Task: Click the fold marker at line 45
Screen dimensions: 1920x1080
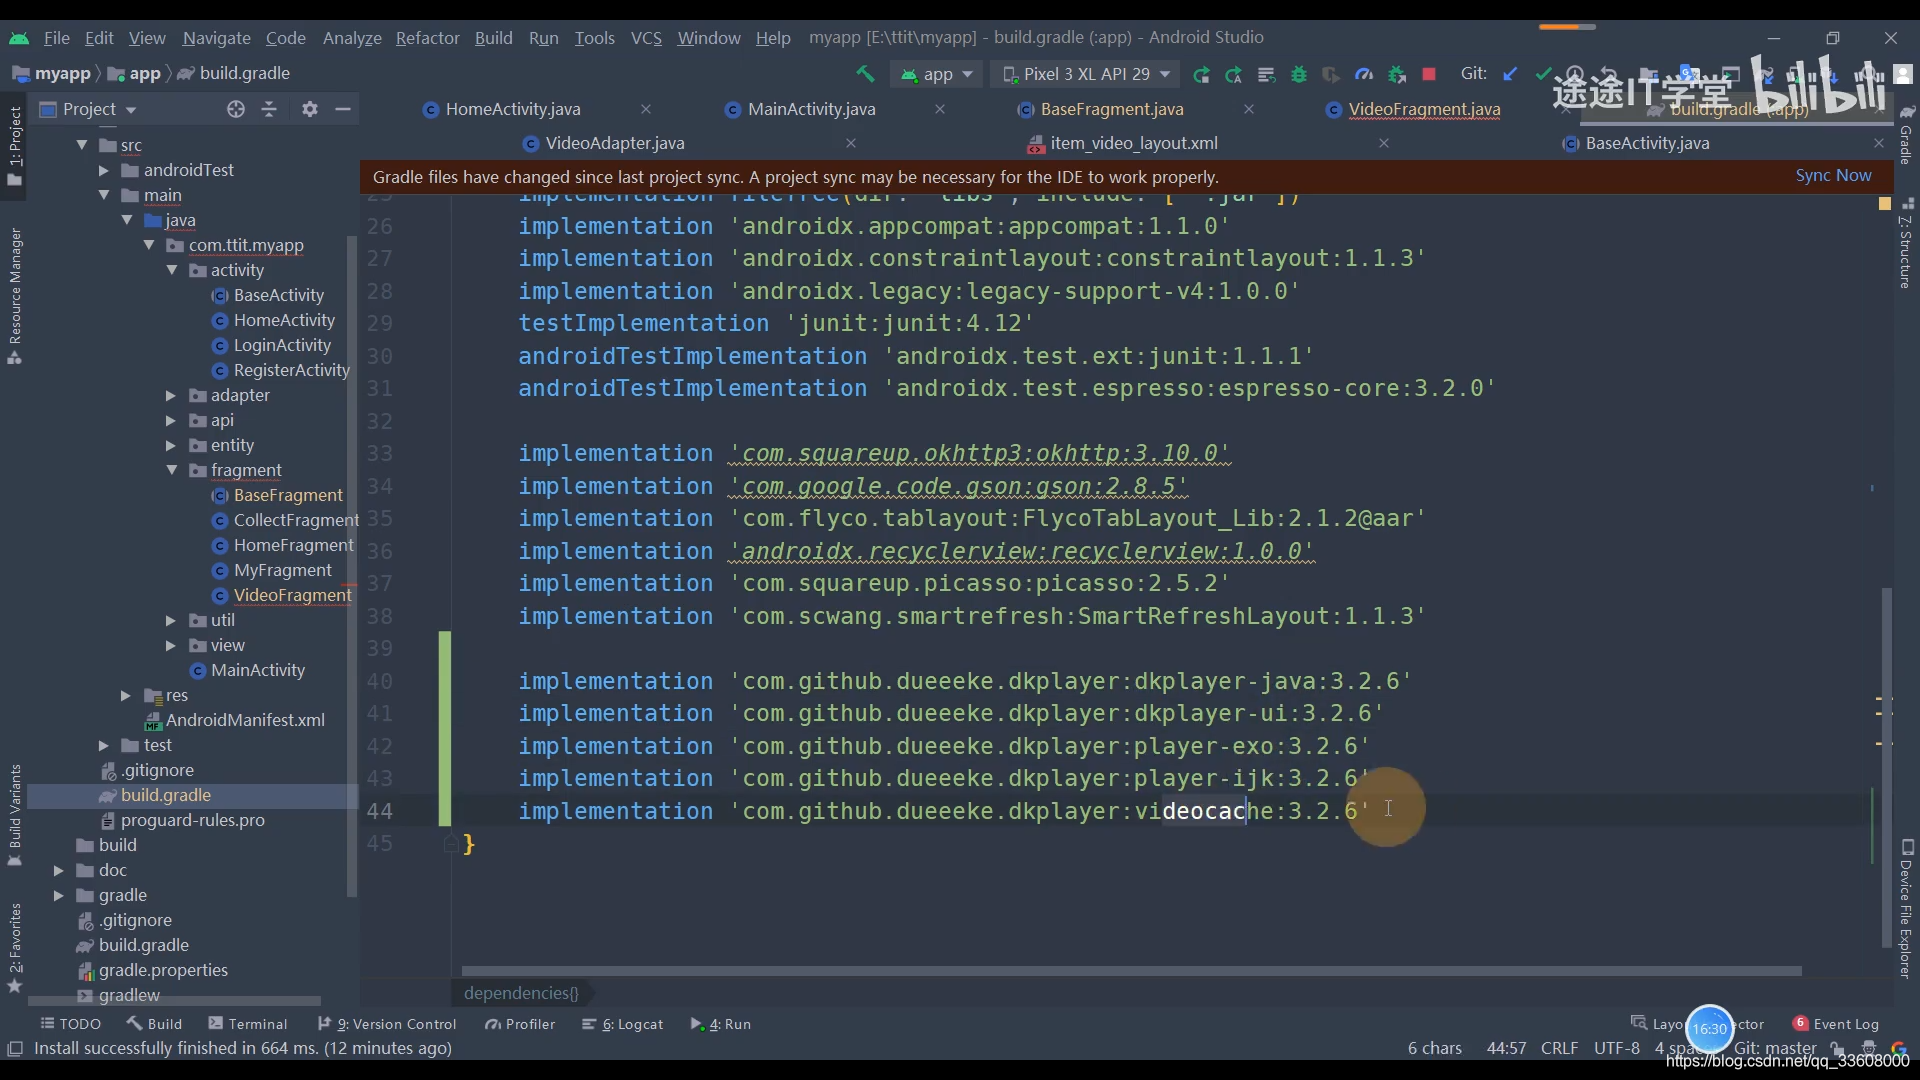Action: pyautogui.click(x=451, y=844)
